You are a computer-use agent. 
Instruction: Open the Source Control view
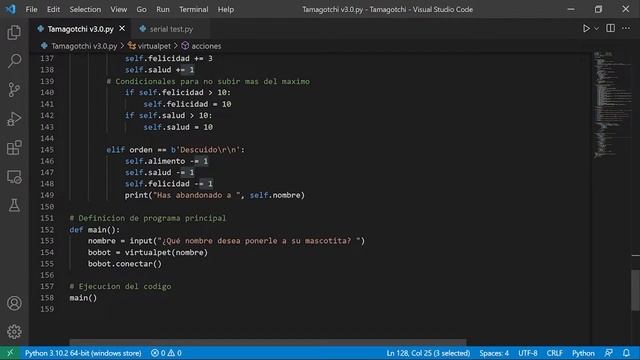pos(14,89)
